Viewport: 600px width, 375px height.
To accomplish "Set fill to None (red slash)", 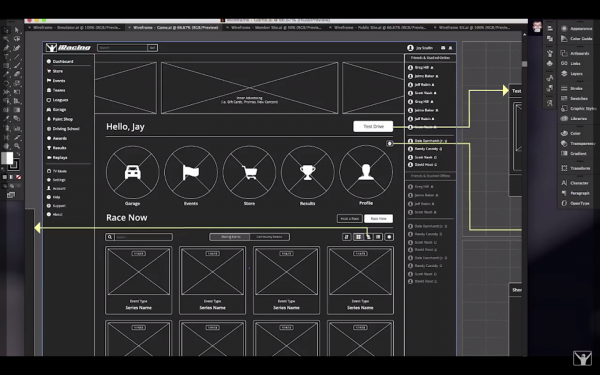I will [x=18, y=177].
